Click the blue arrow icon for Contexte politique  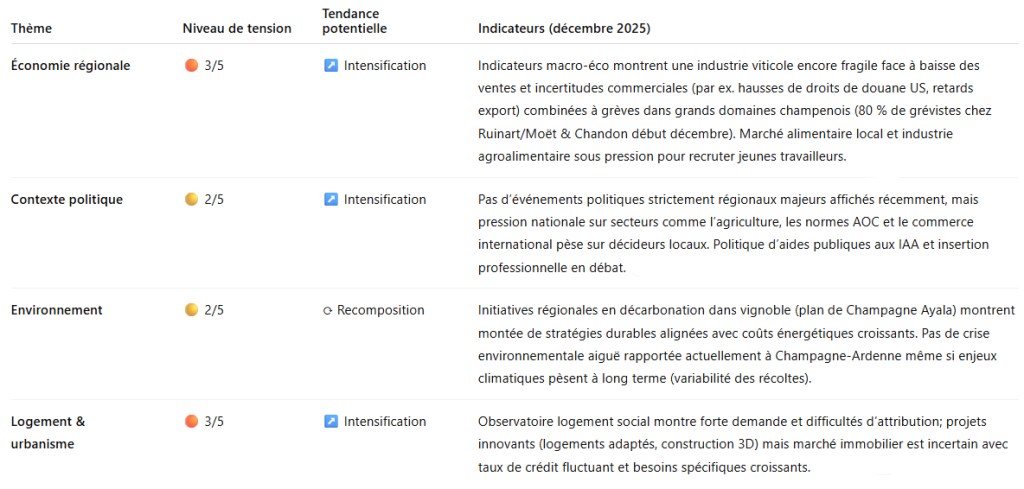click(x=331, y=200)
